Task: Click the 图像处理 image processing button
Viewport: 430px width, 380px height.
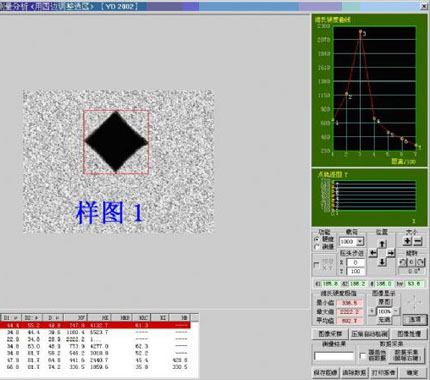Action: tap(409, 334)
